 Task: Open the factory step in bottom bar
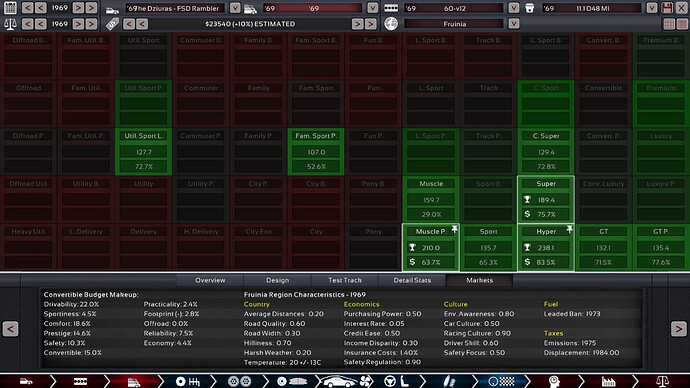609,381
